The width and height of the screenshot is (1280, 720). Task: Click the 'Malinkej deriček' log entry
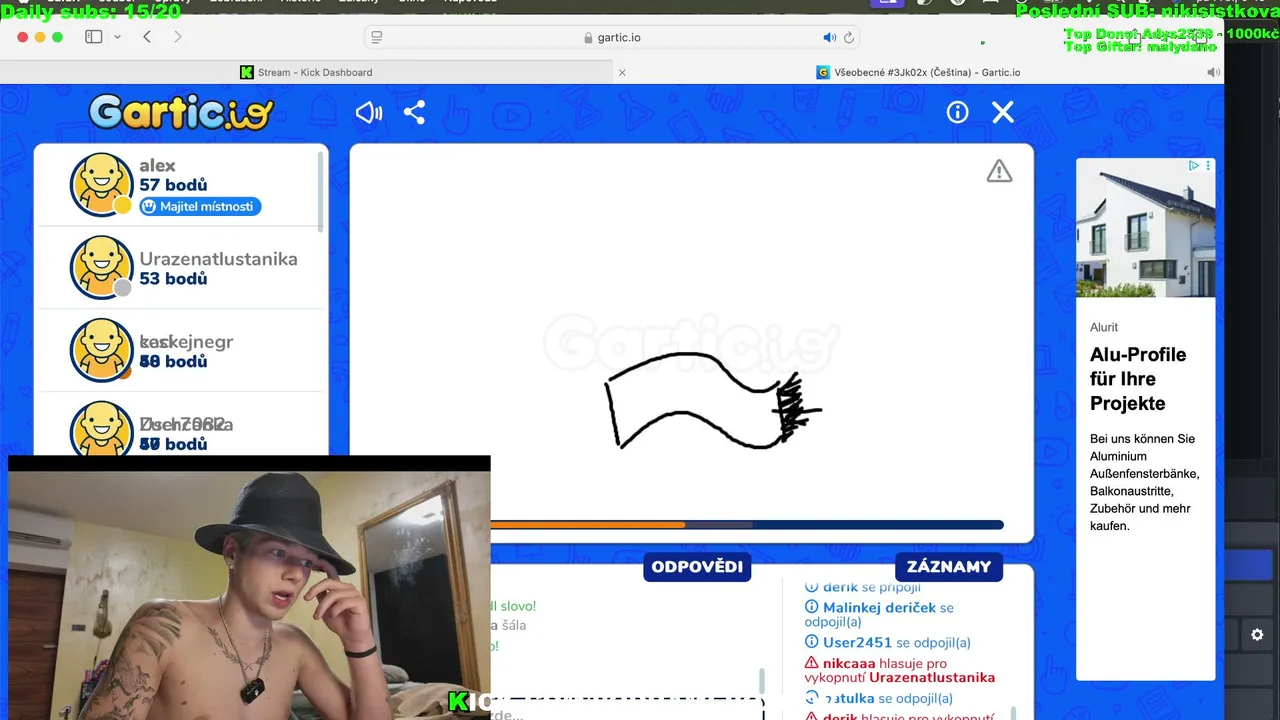tap(879, 614)
